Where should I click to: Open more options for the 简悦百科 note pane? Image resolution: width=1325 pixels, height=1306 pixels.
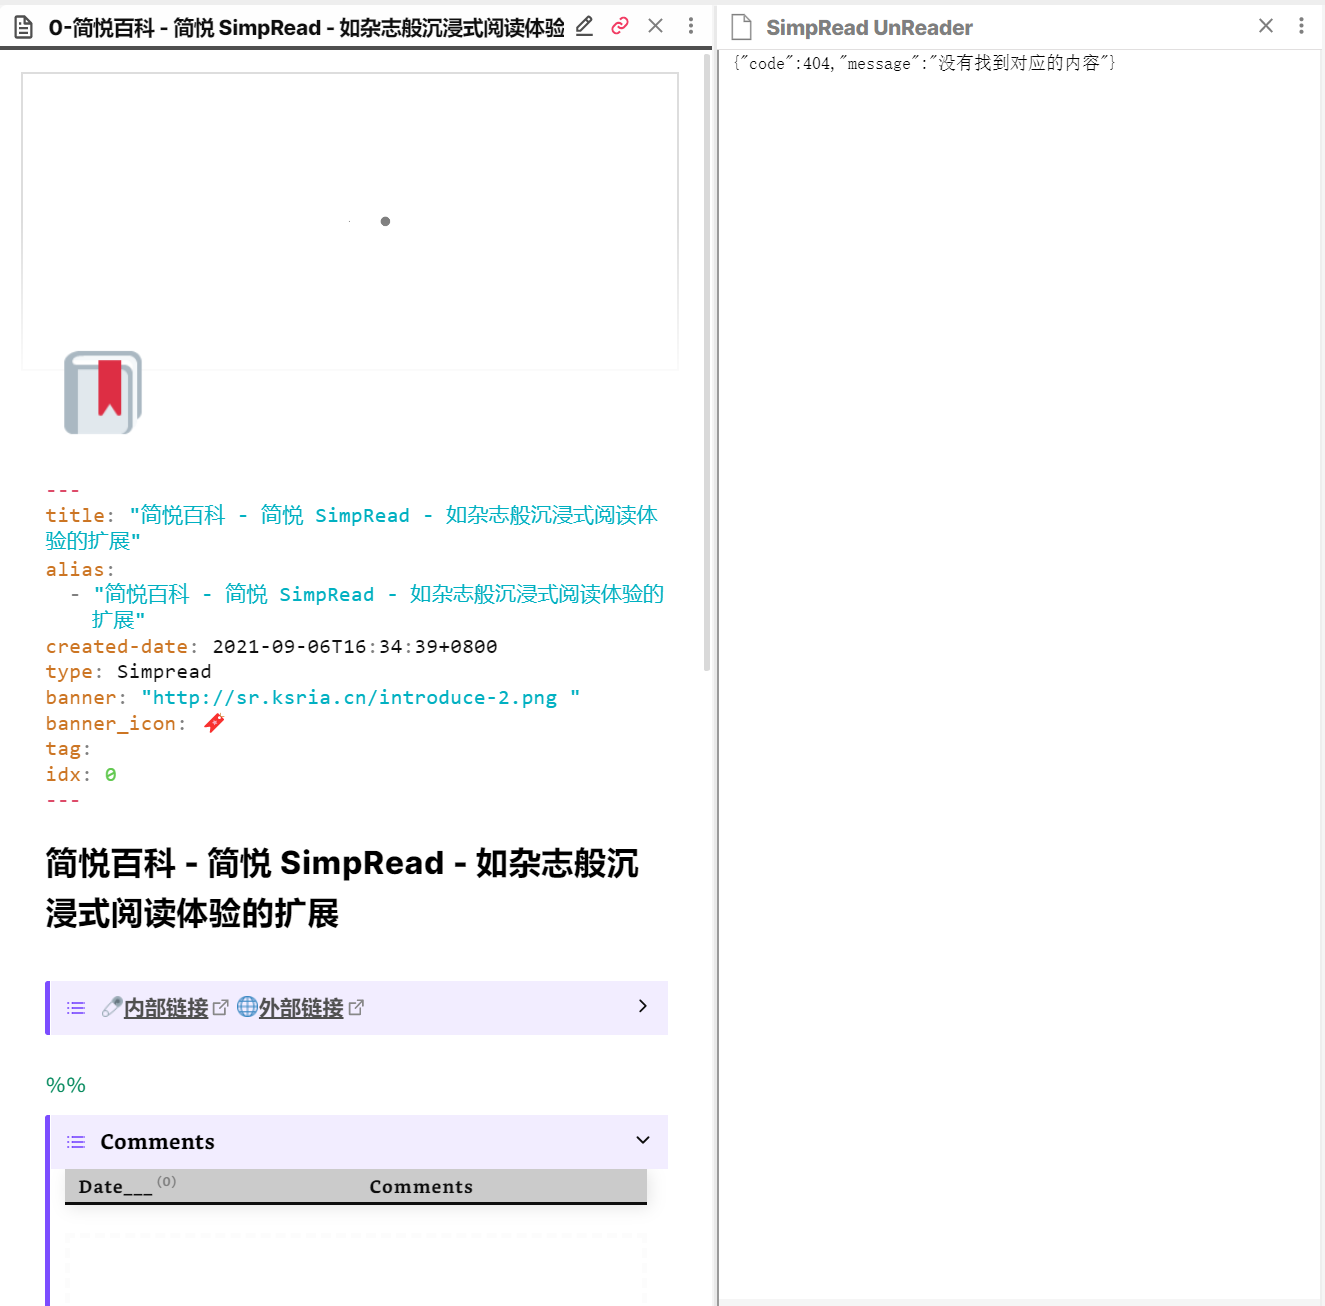(691, 26)
